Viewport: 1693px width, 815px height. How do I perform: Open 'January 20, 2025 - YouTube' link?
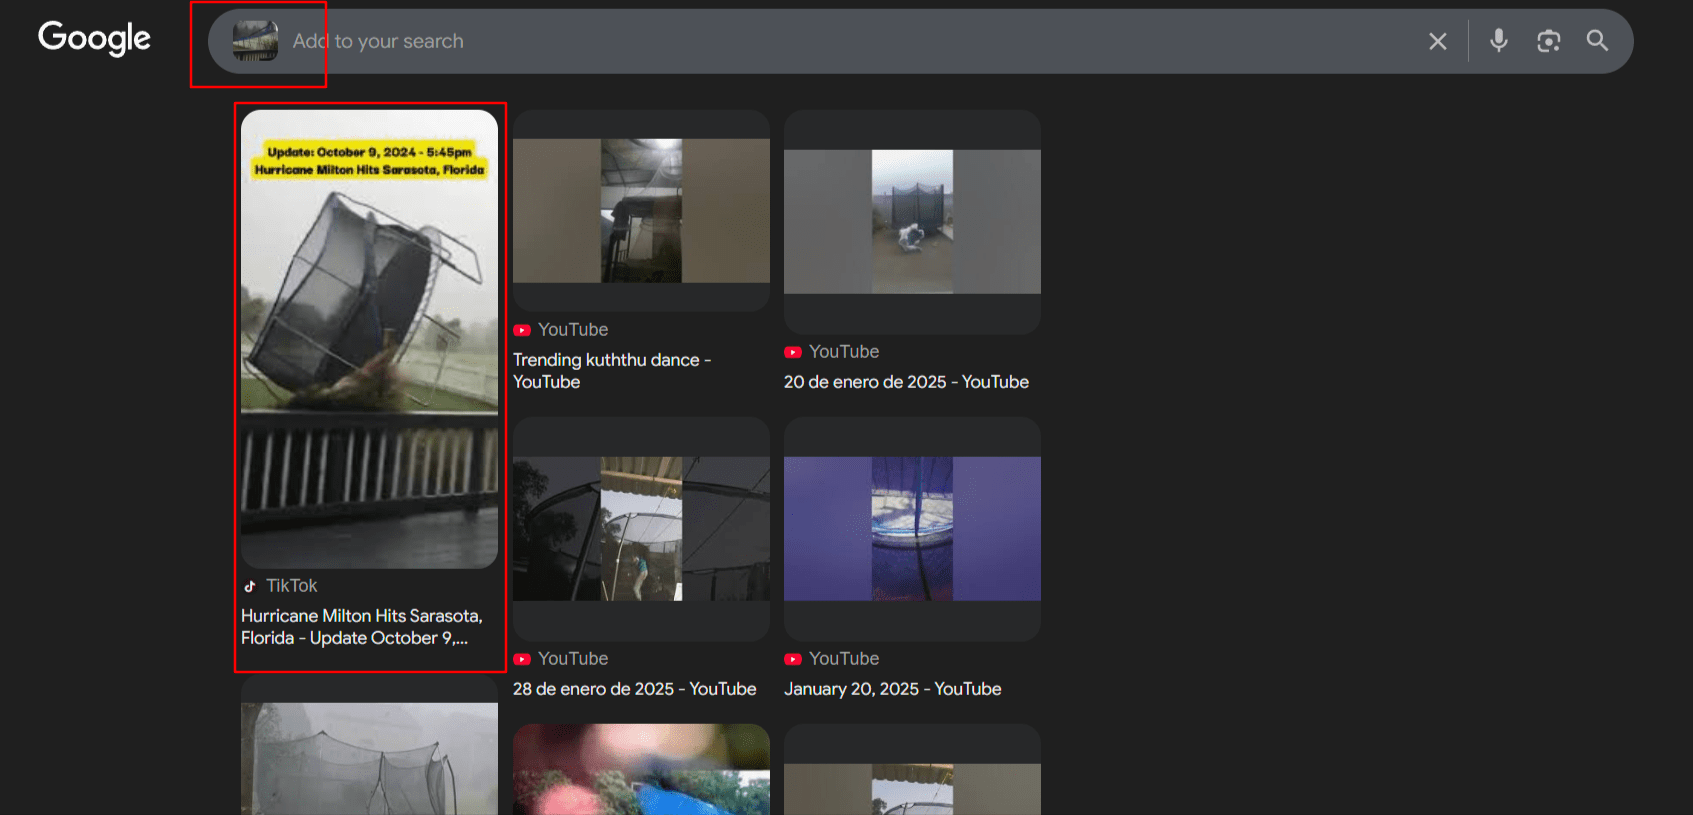892,689
